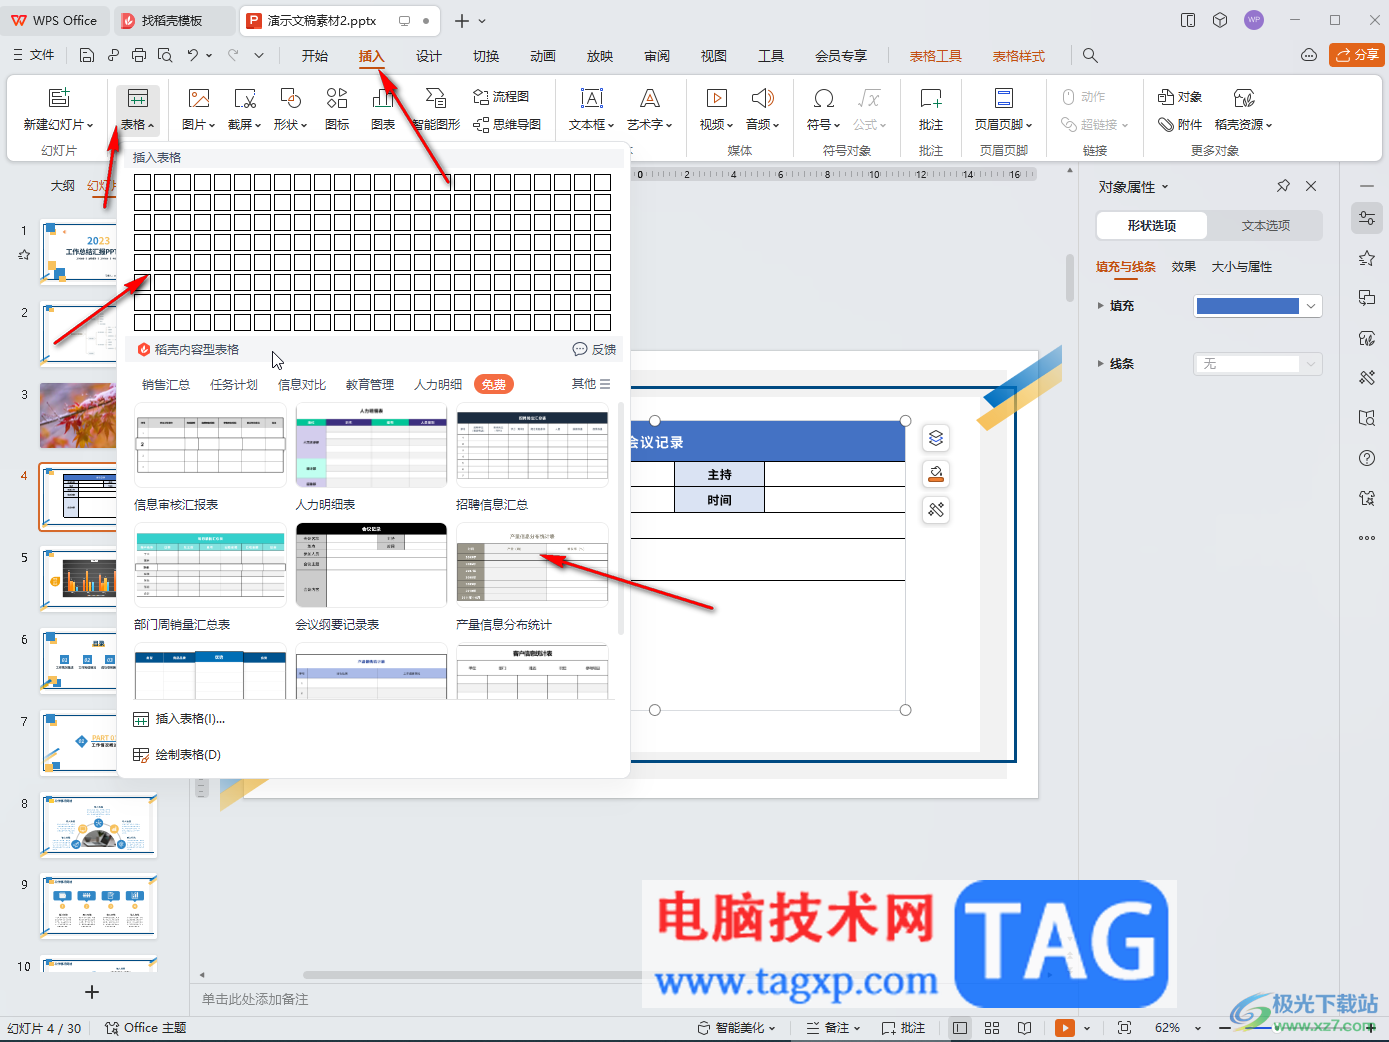Click the Docer Resources (稻壳资源) icon
This screenshot has width=1389, height=1042.
point(1244,98)
